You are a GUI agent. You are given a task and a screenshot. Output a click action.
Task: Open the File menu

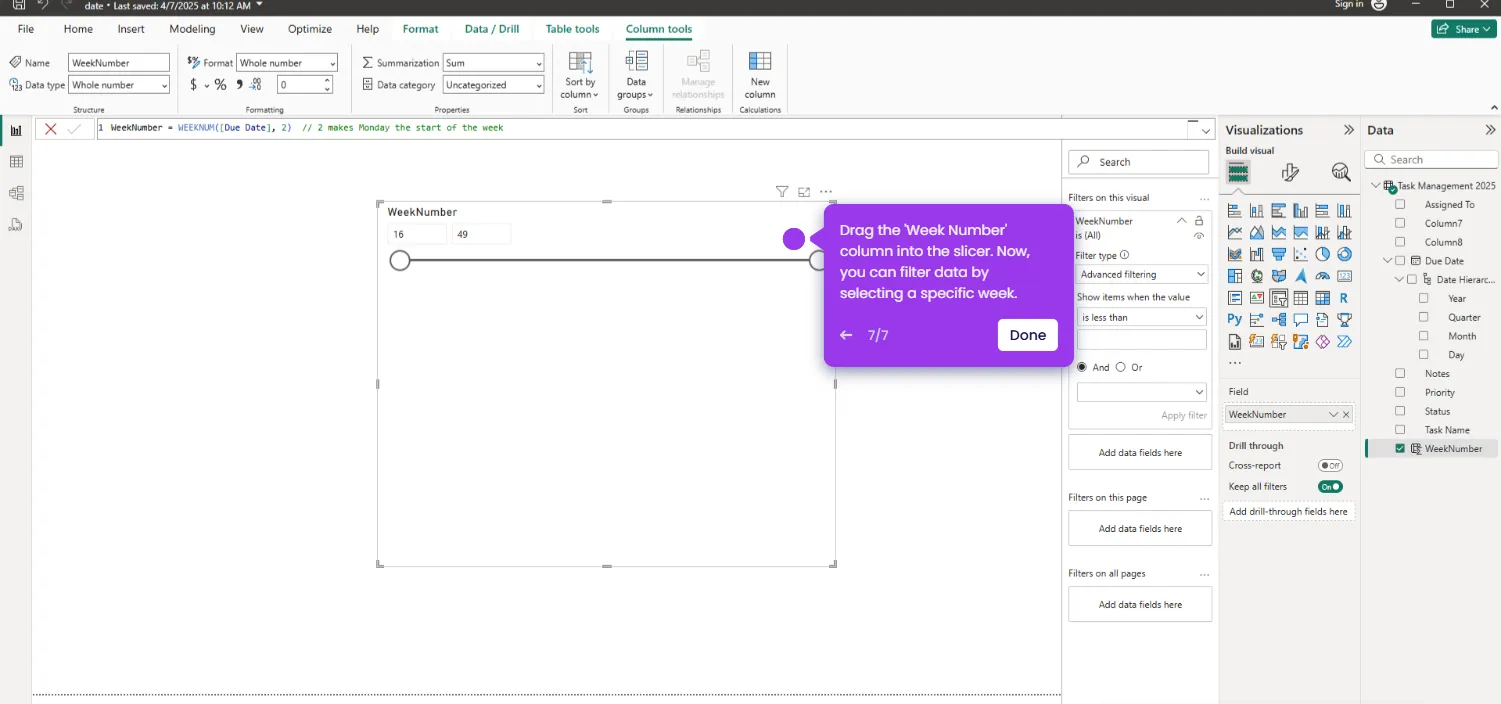coord(26,29)
